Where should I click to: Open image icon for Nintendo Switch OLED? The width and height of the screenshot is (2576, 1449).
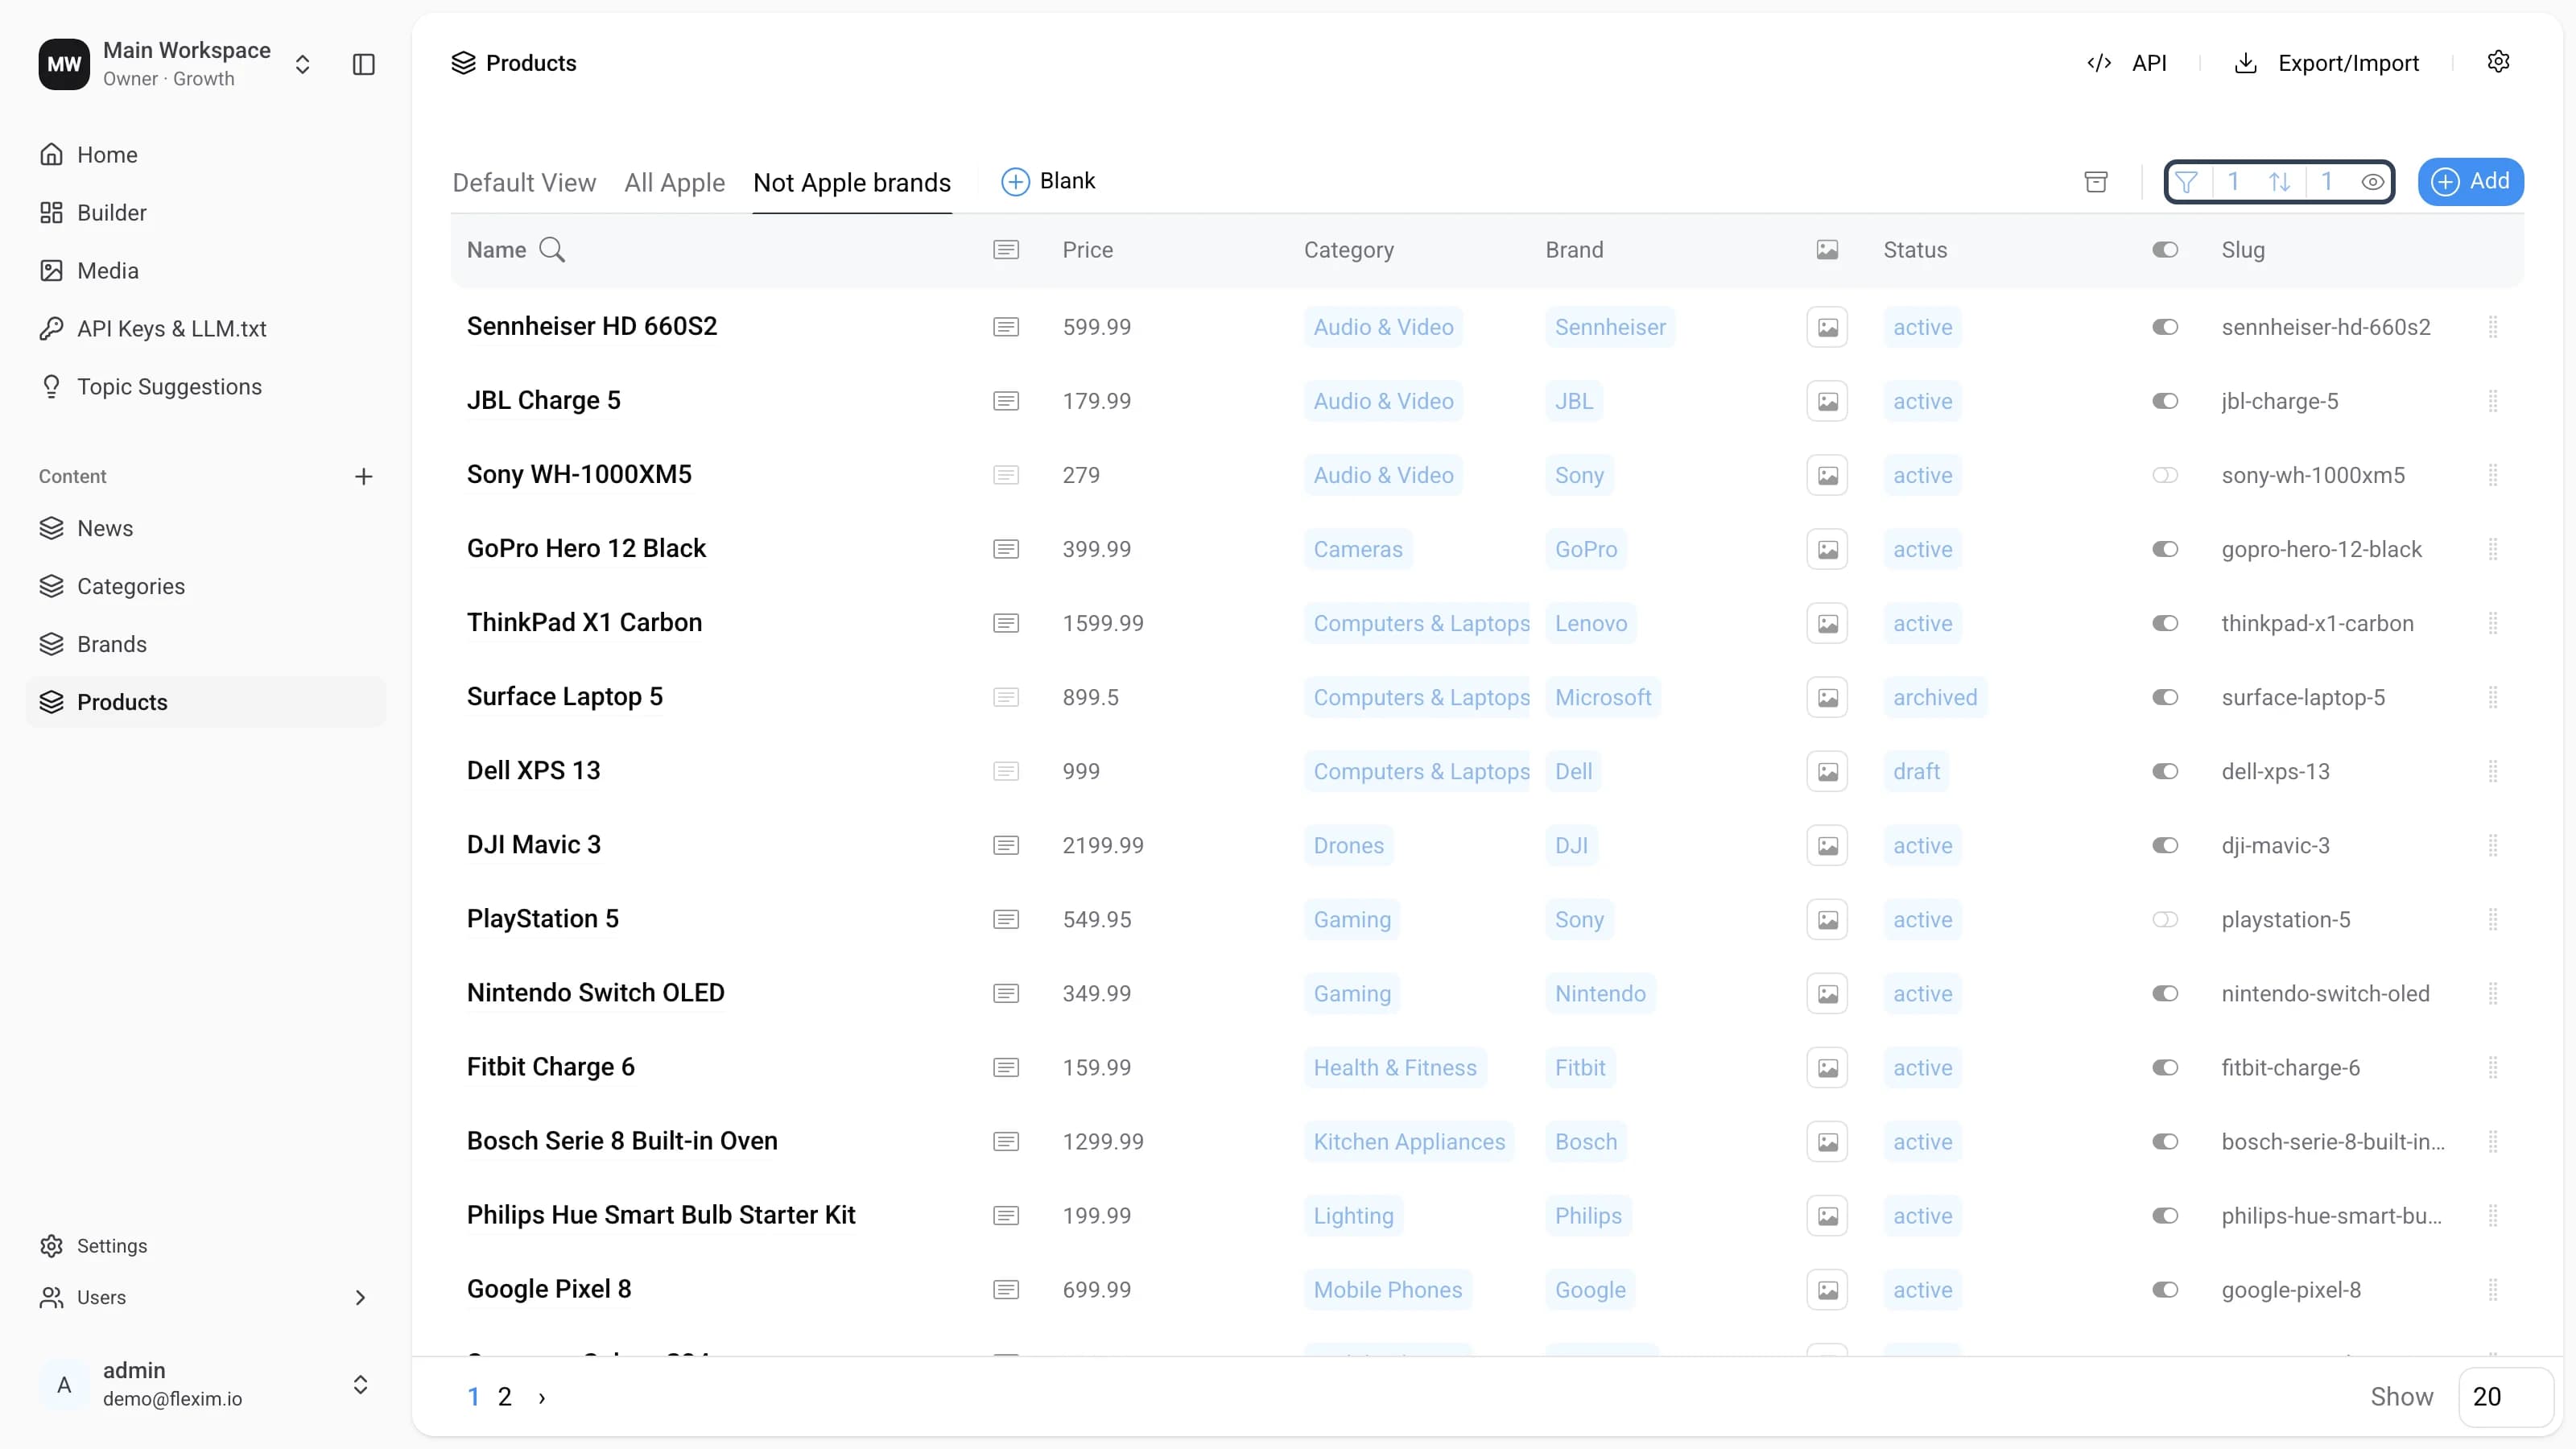coord(1827,993)
